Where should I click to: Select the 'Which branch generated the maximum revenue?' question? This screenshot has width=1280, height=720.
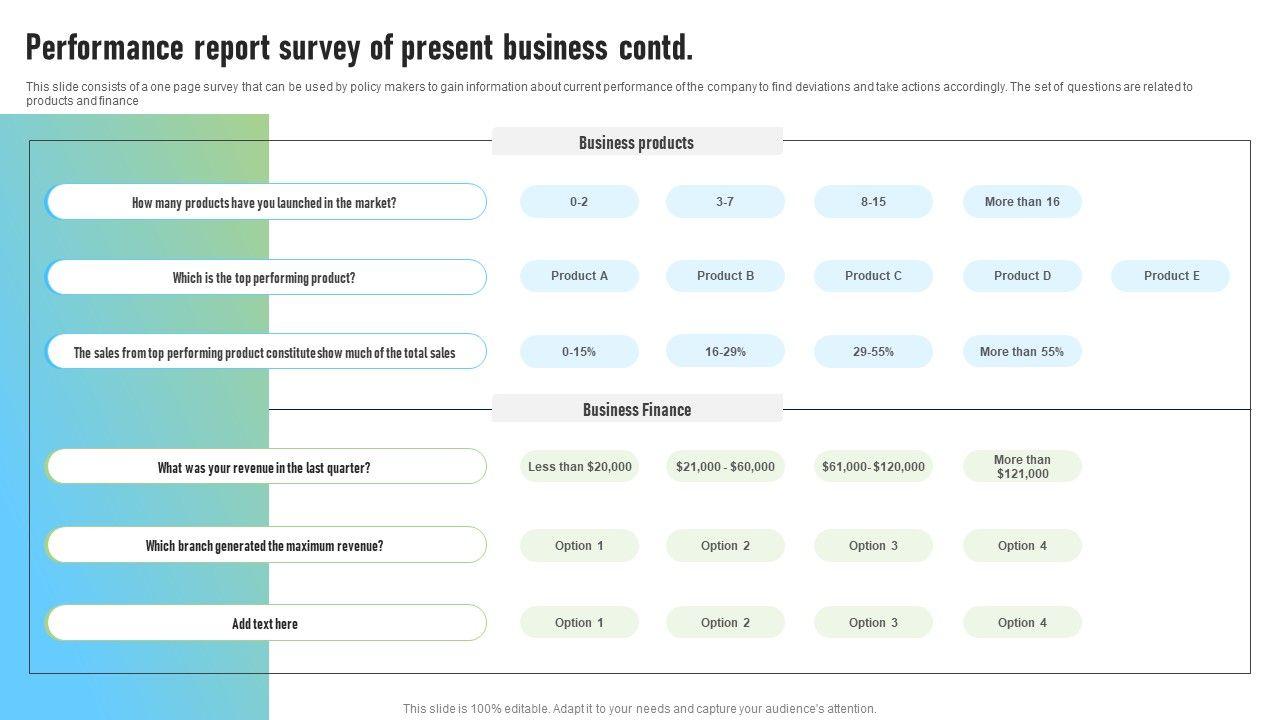click(266, 546)
